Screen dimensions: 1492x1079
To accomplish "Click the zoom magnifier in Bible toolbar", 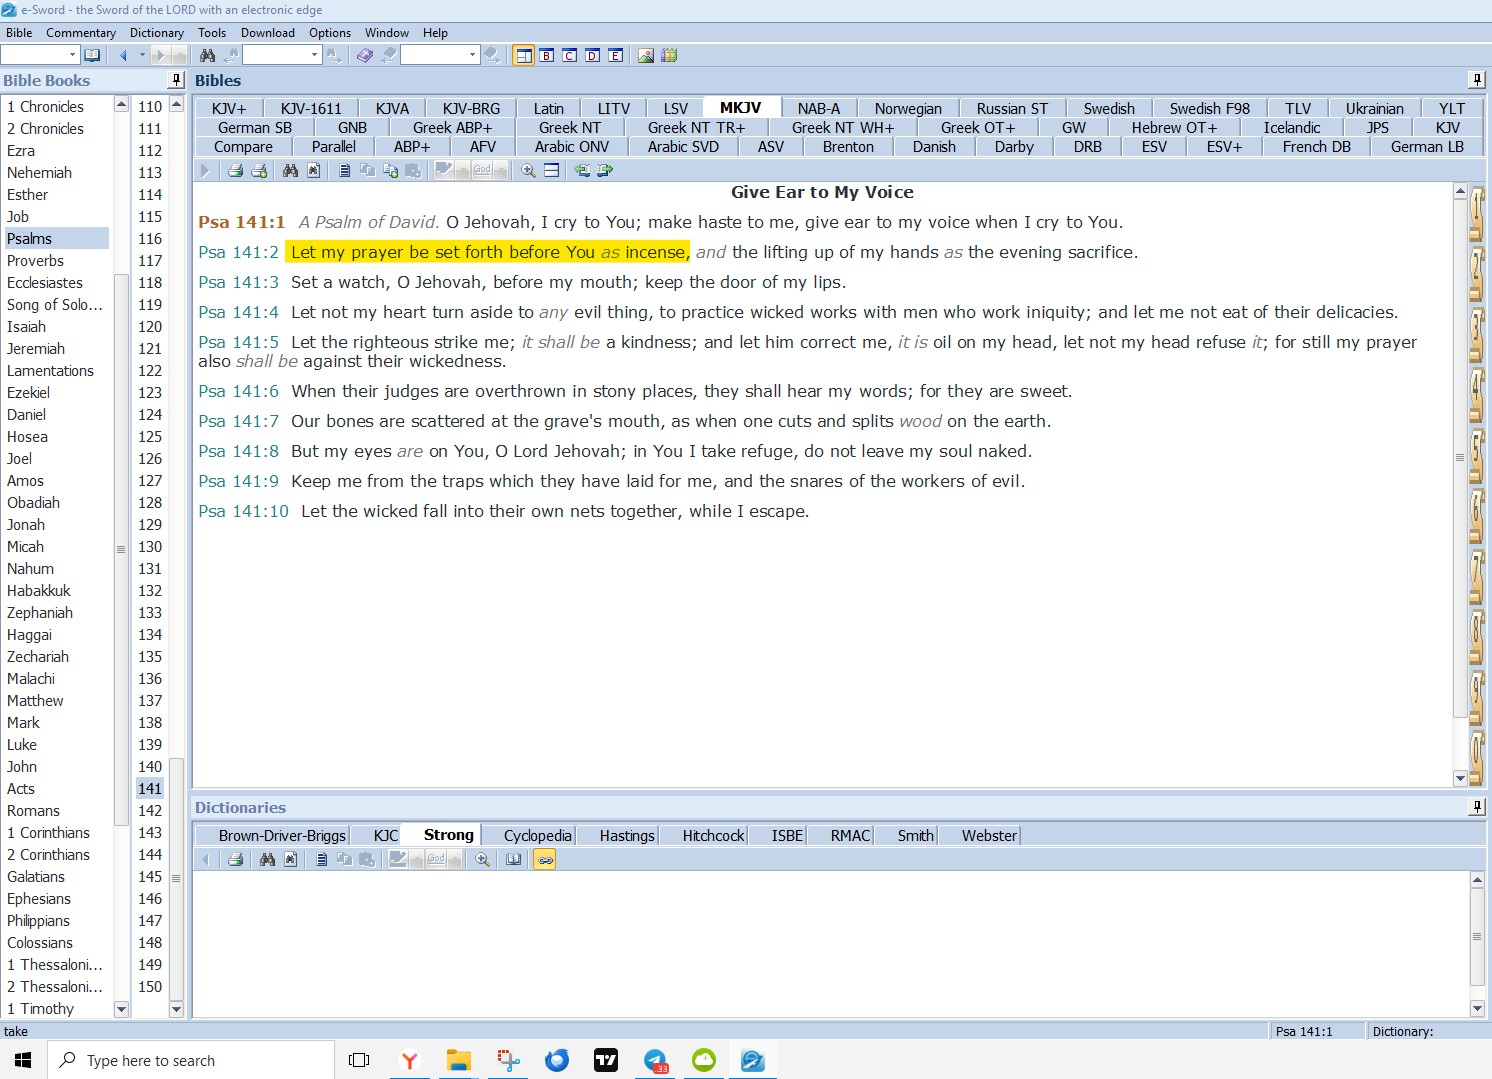I will (x=528, y=171).
